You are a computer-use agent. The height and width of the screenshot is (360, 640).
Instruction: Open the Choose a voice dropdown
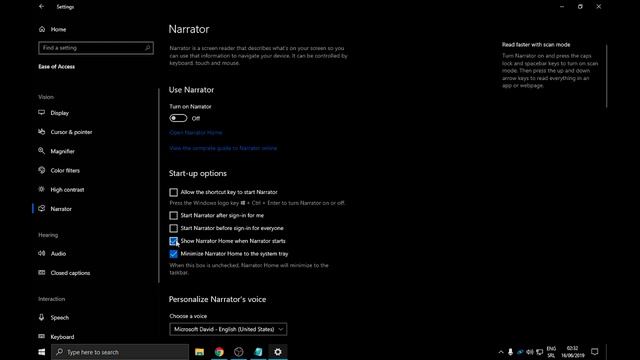228,329
